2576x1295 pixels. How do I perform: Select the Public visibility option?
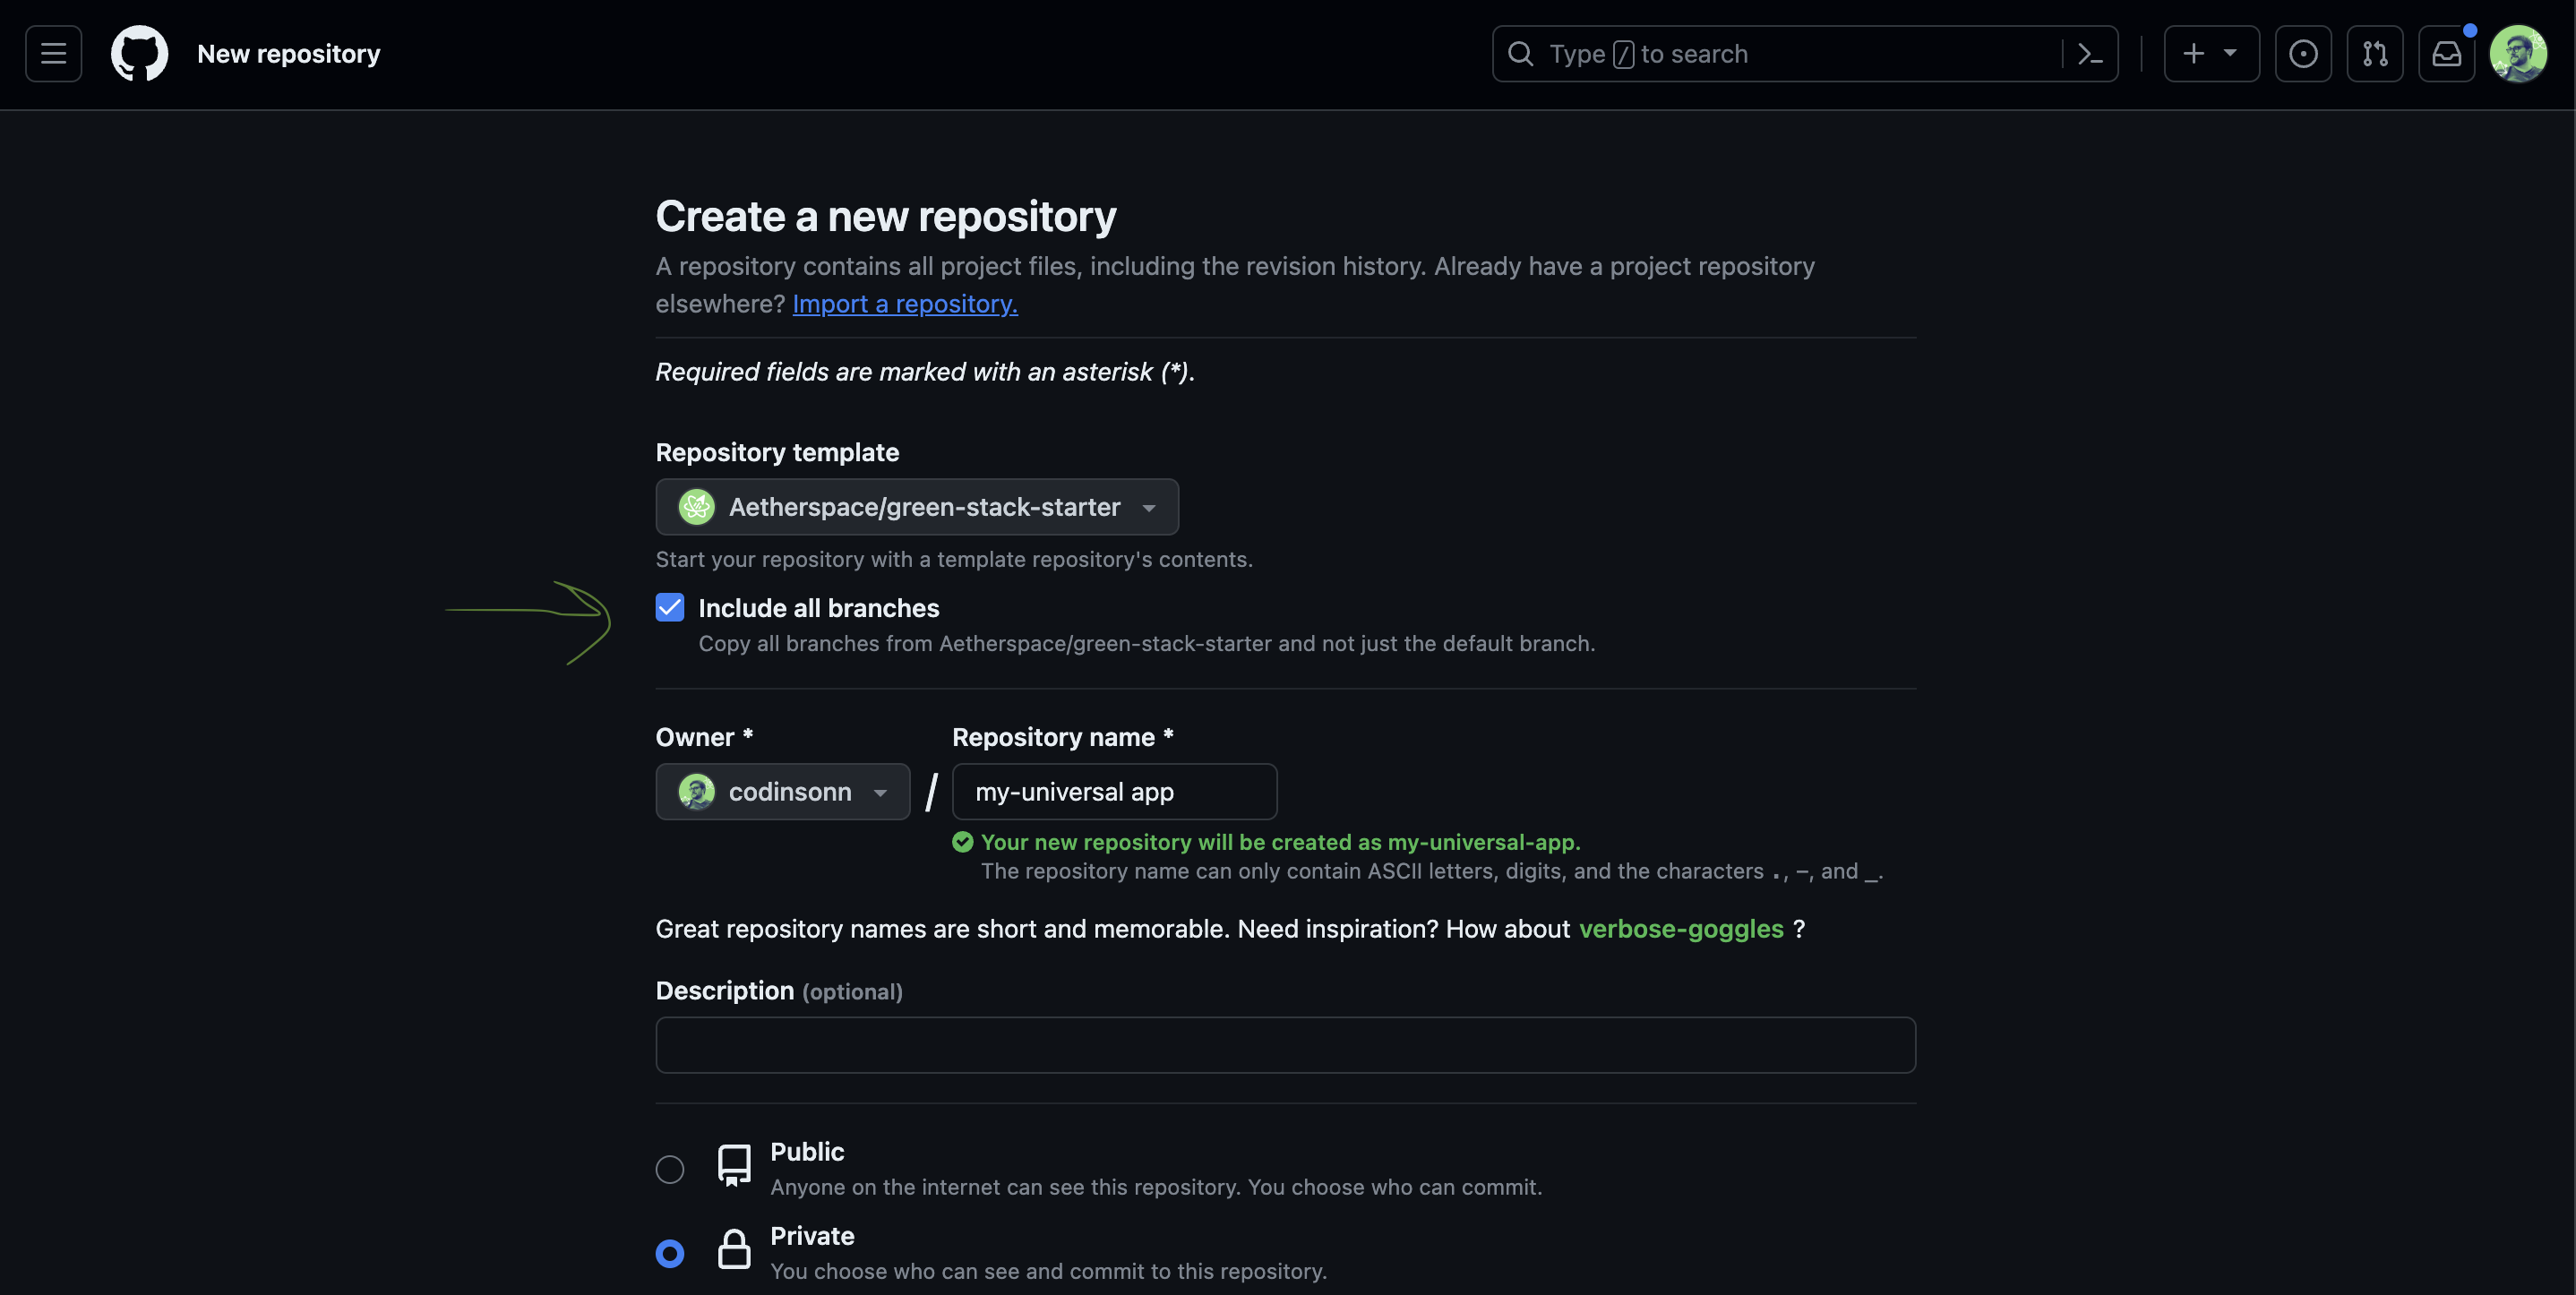pos(669,1168)
